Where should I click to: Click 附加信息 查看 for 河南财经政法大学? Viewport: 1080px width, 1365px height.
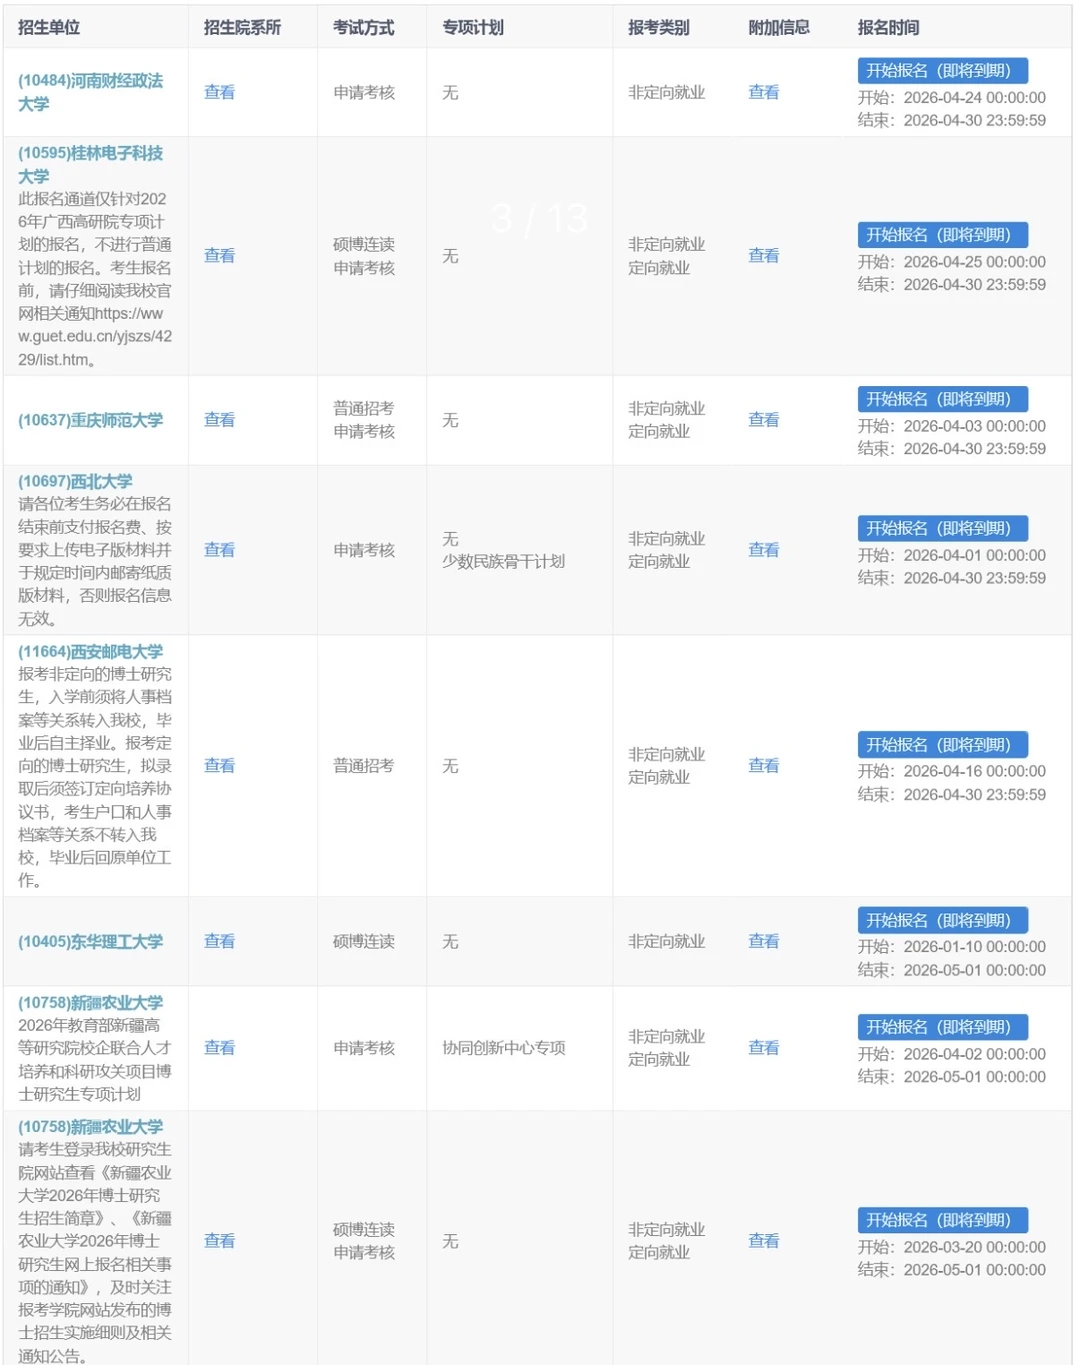point(764,92)
